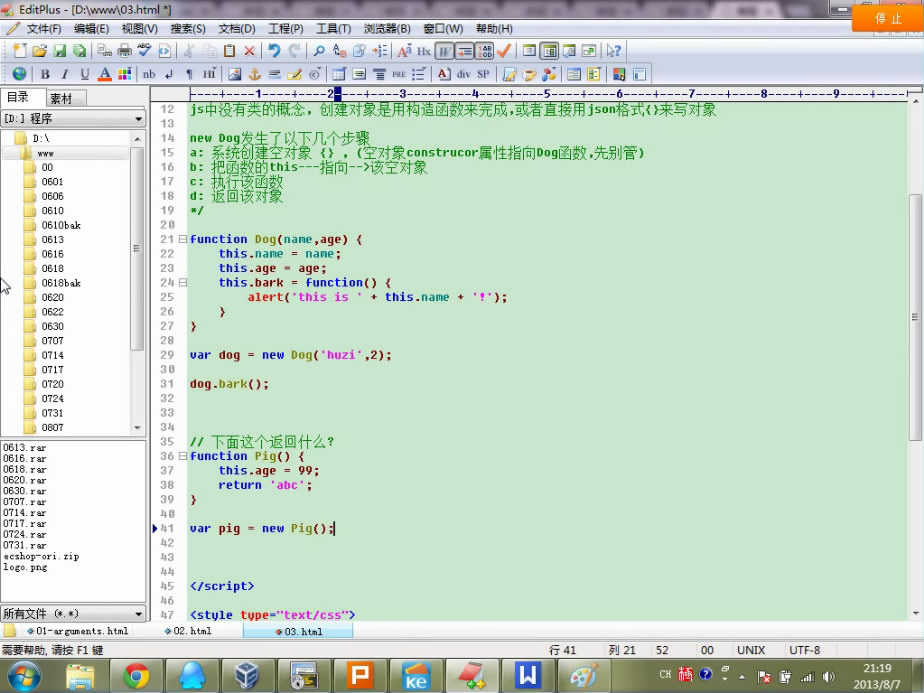The image size is (924, 693).
Task: Toggle the Word Wrap button
Action: pos(444,51)
